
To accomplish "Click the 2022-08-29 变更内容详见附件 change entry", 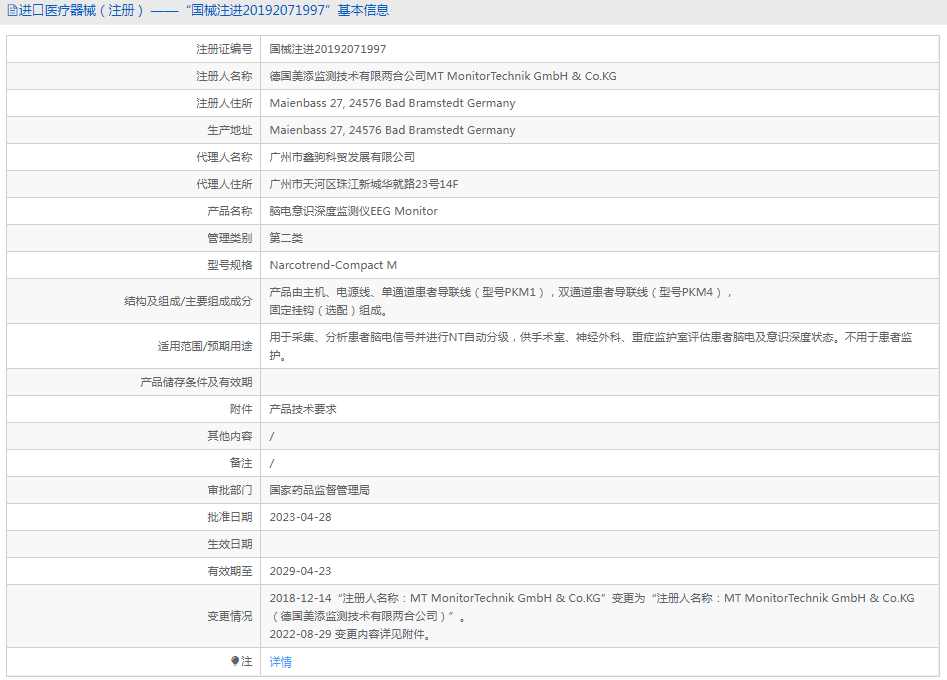I will click(x=350, y=634).
